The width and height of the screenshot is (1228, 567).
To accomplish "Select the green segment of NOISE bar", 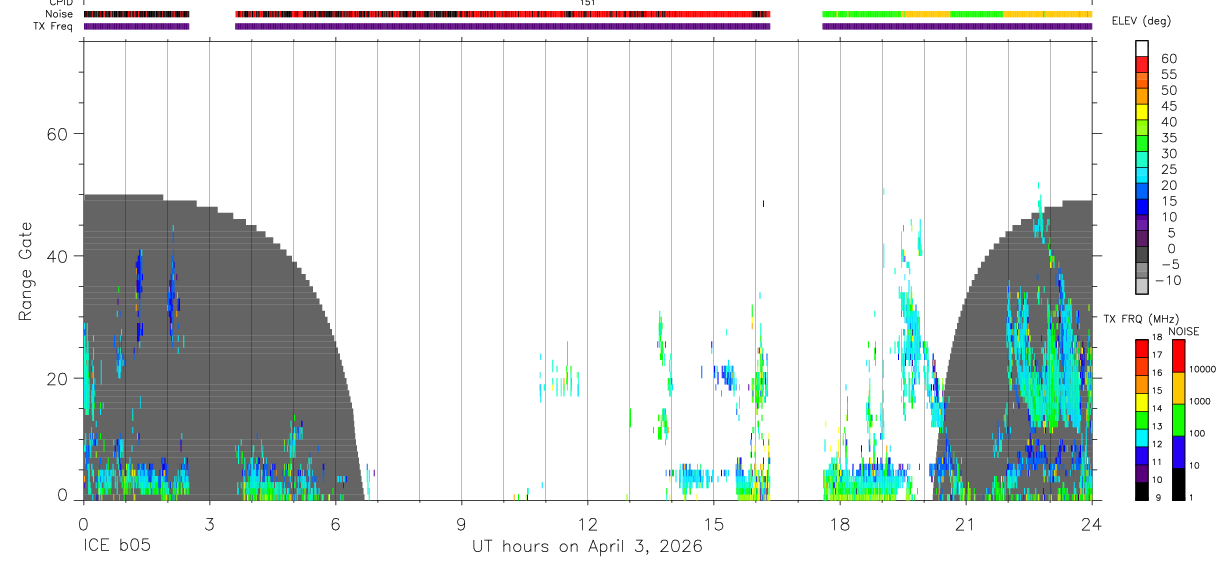I will (x=1178, y=419).
